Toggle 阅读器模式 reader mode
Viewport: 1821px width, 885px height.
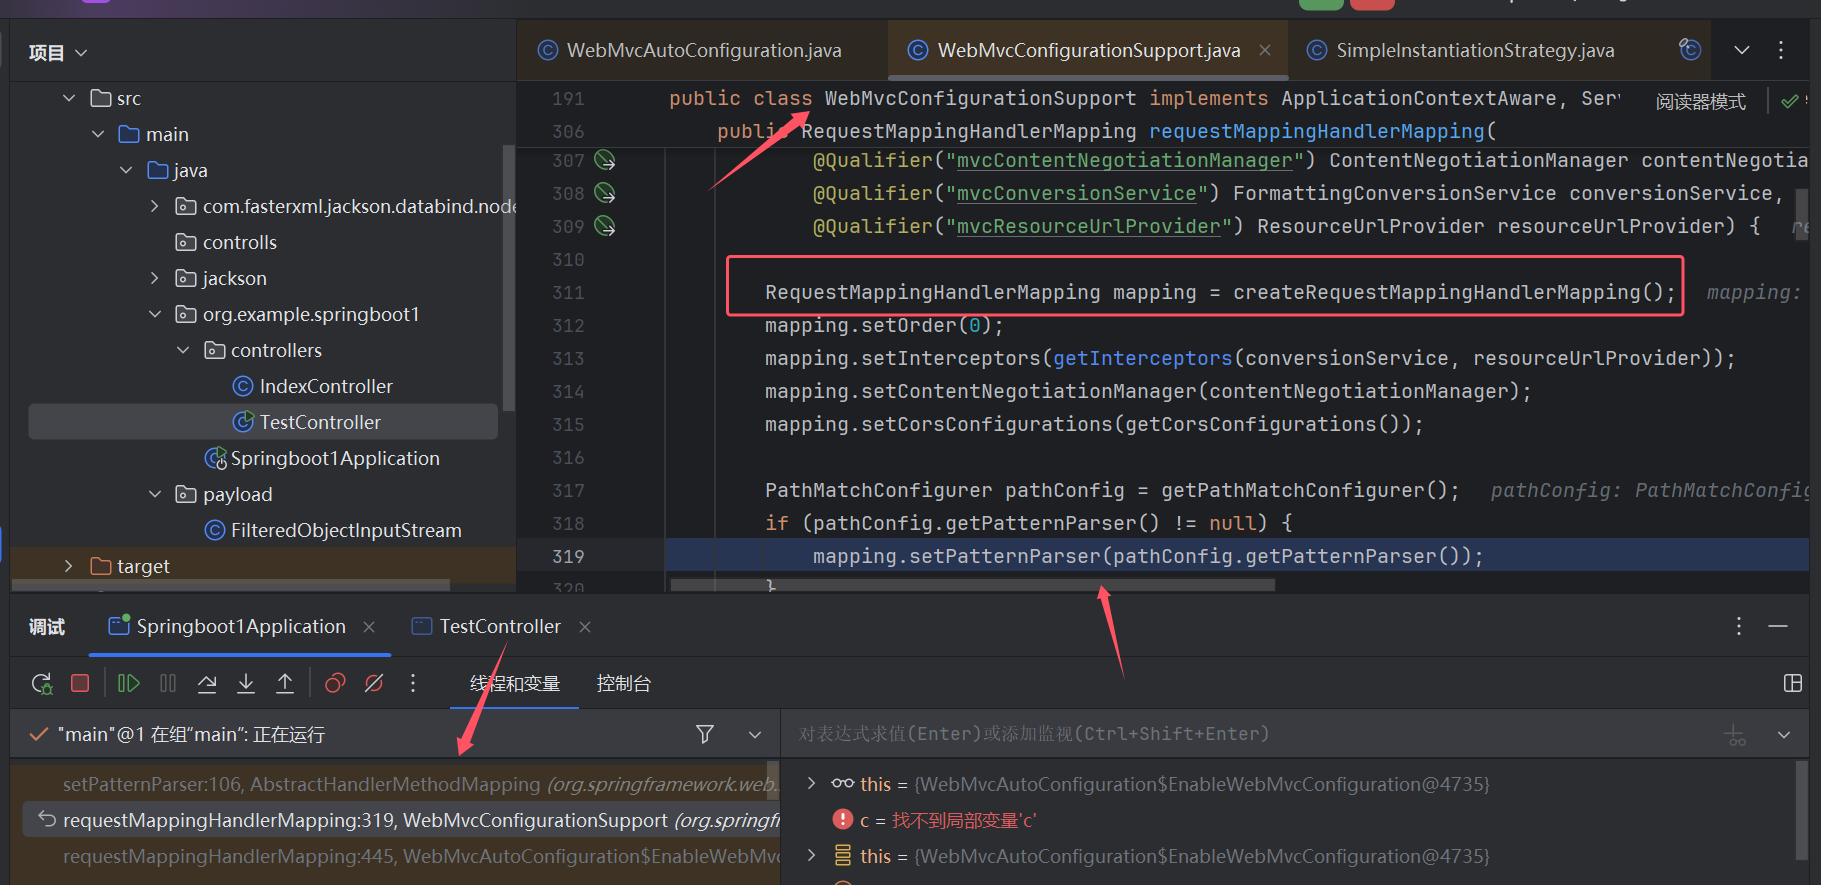click(x=1700, y=101)
